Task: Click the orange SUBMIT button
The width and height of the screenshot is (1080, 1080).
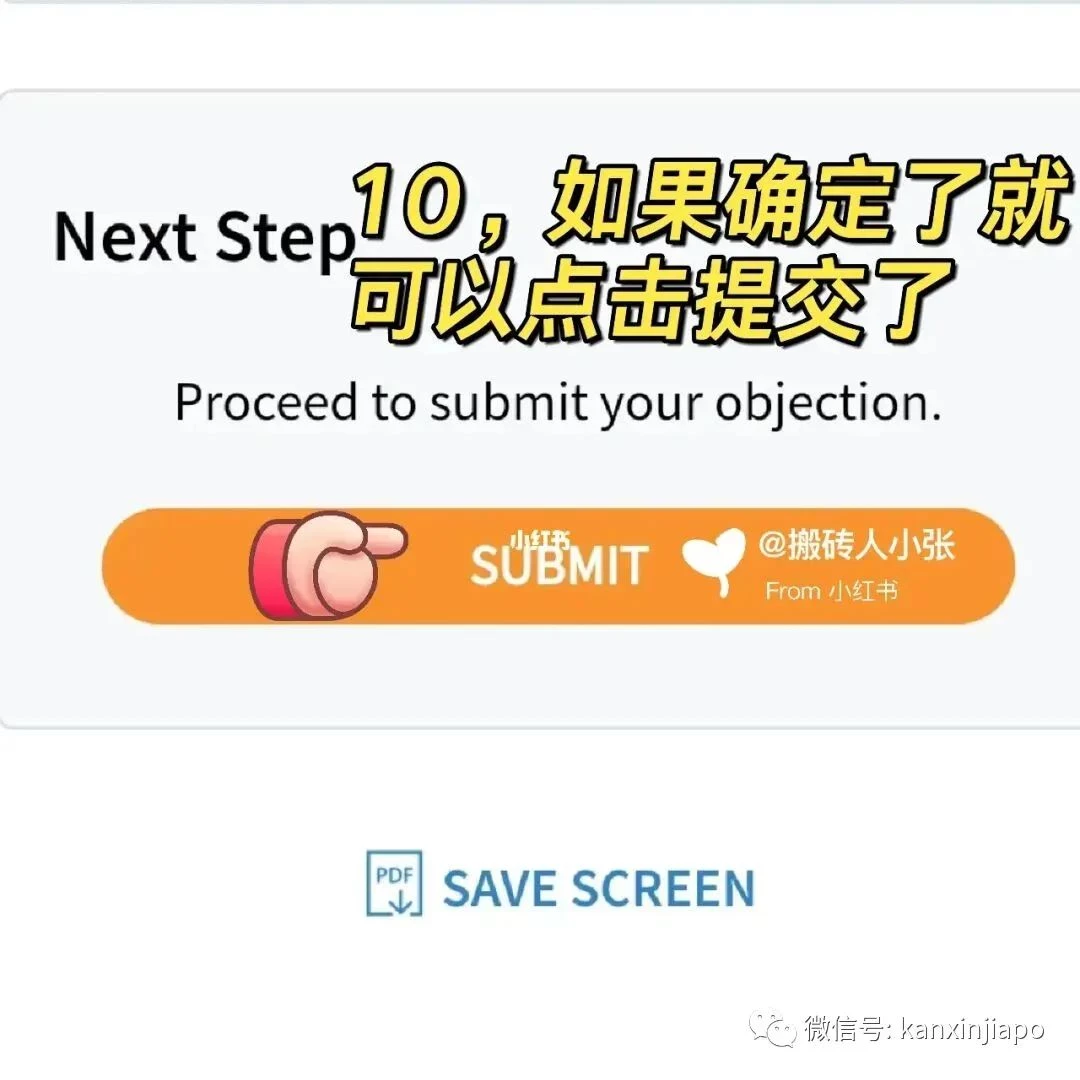Action: pyautogui.click(x=559, y=566)
